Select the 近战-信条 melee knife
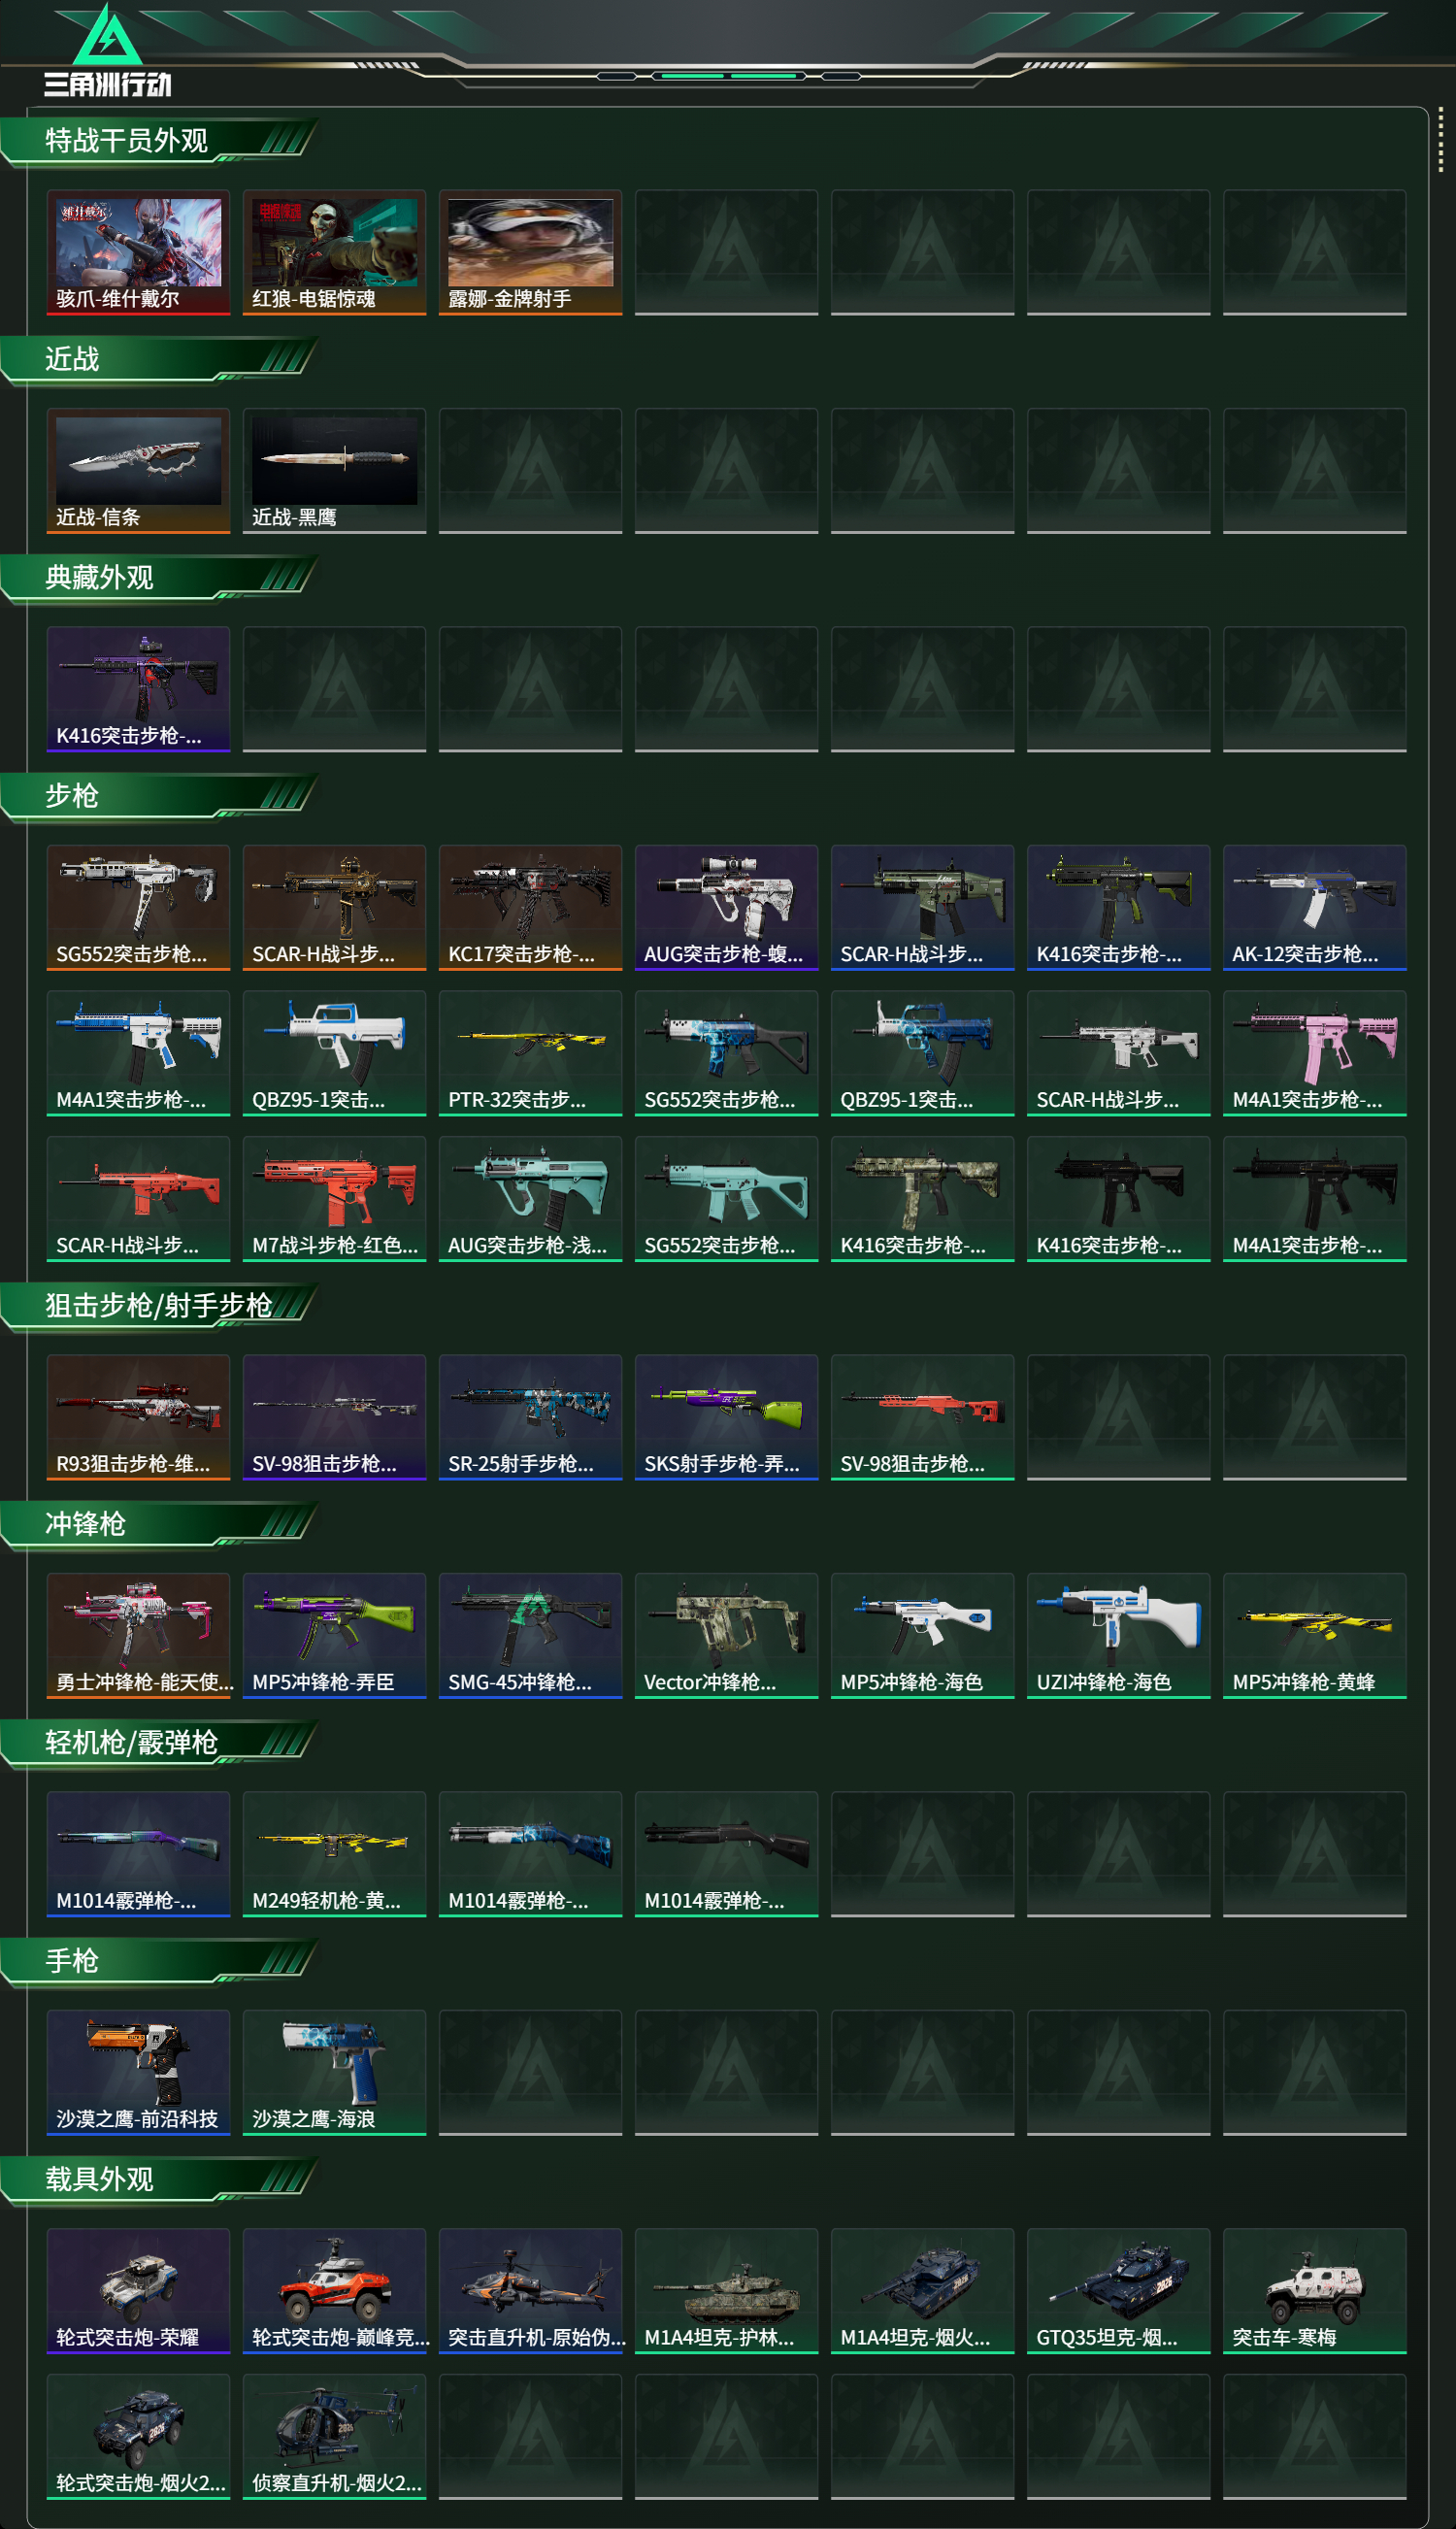Viewport: 1456px width, 2529px height. click(138, 471)
